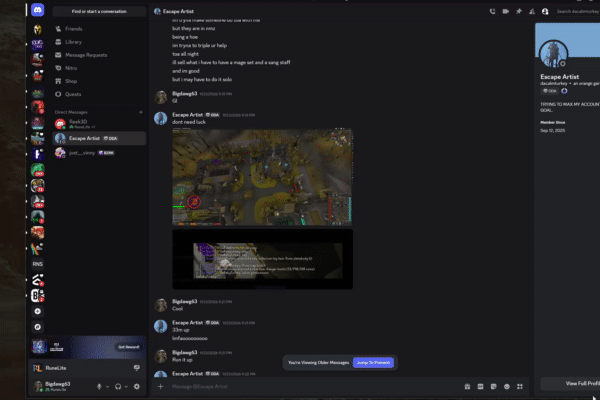Expand microphone input options arrow
600x400 pixels.
click(x=107, y=387)
